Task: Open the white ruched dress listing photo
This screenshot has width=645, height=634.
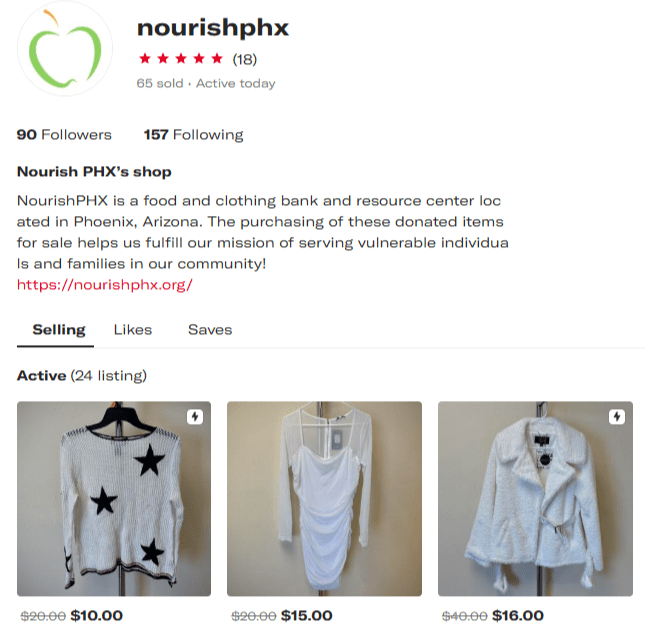Action: pos(325,499)
